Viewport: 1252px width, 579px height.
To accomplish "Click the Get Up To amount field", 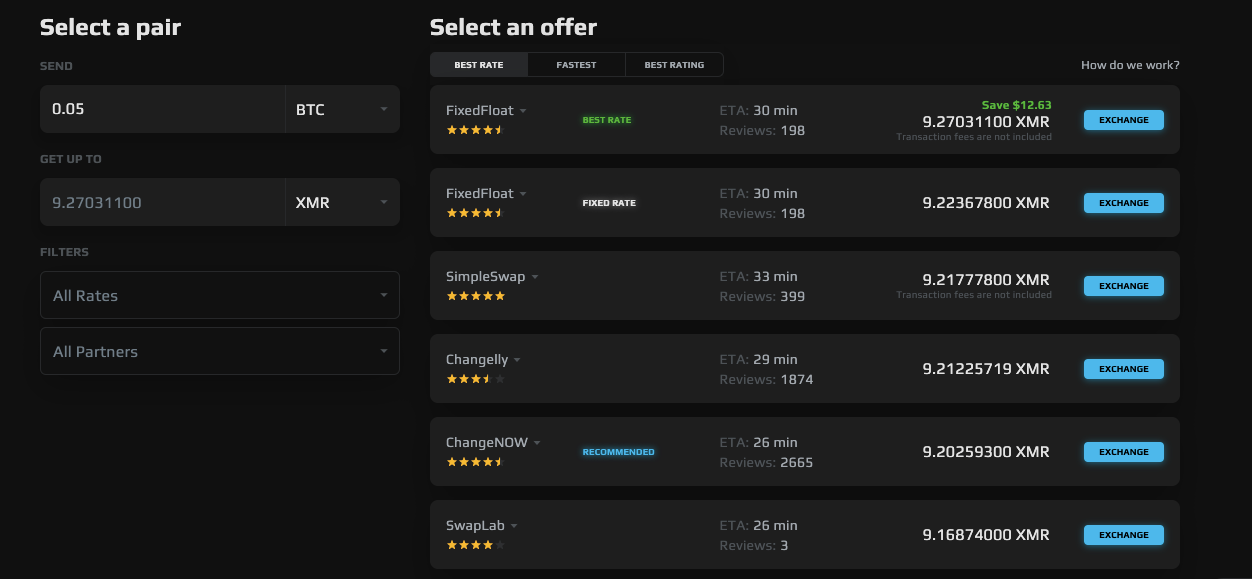I will click(x=162, y=202).
